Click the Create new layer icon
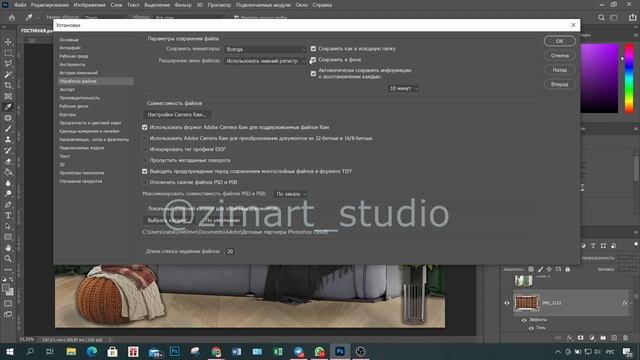The image size is (640, 360). click(x=614, y=338)
